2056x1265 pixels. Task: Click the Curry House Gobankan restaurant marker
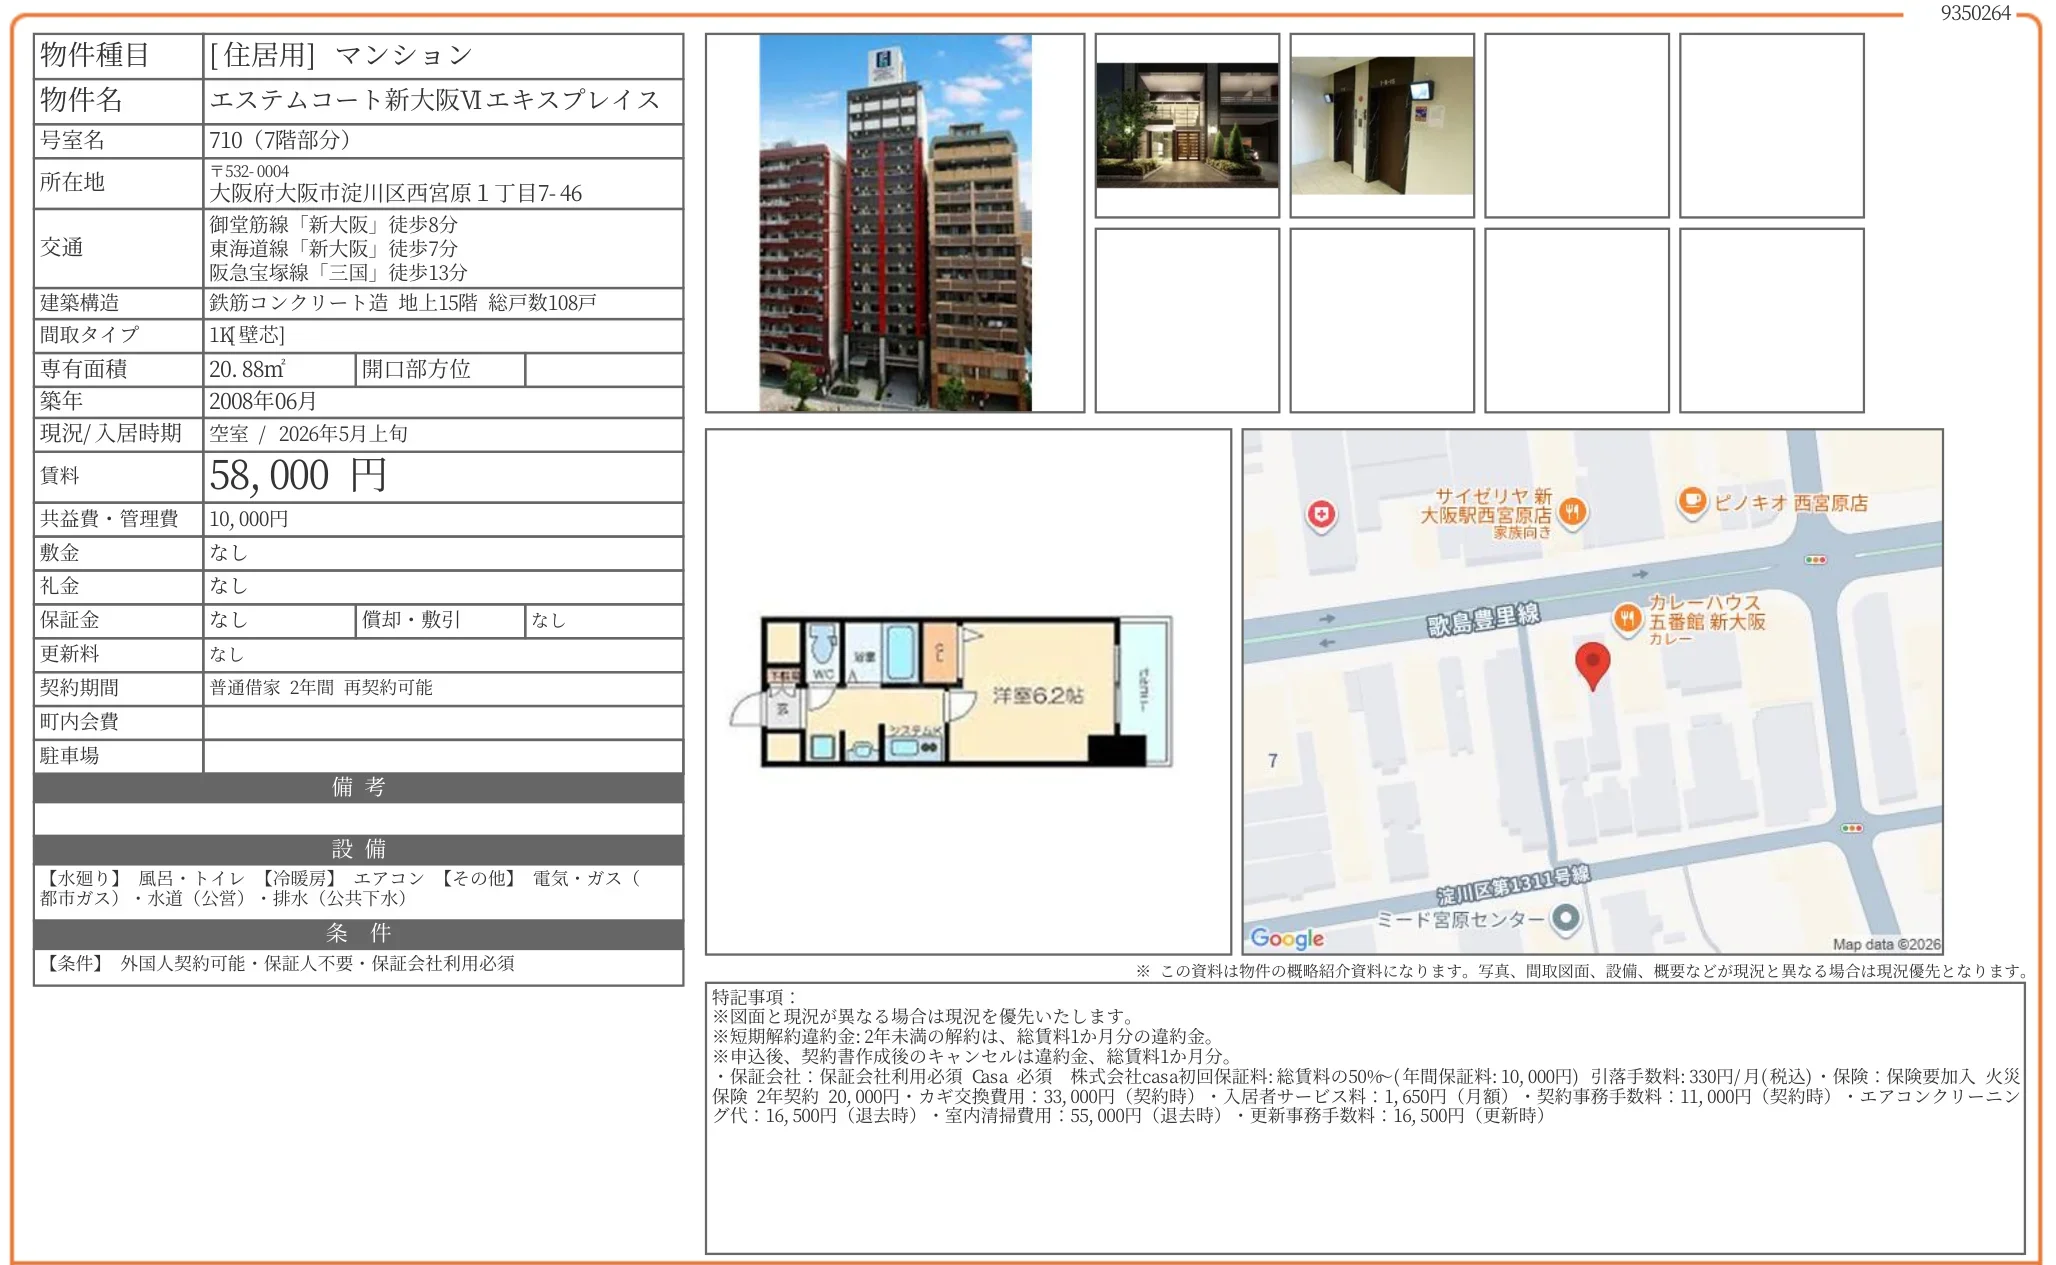pos(1628,618)
